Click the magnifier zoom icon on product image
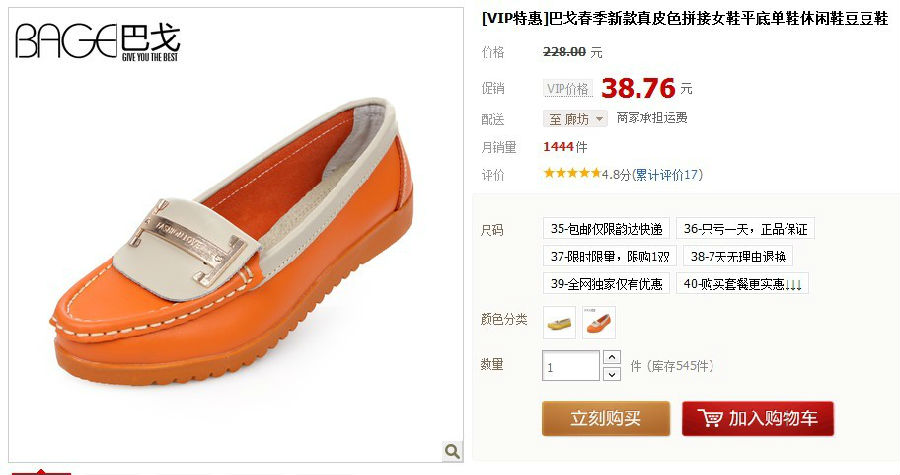 pos(452,451)
